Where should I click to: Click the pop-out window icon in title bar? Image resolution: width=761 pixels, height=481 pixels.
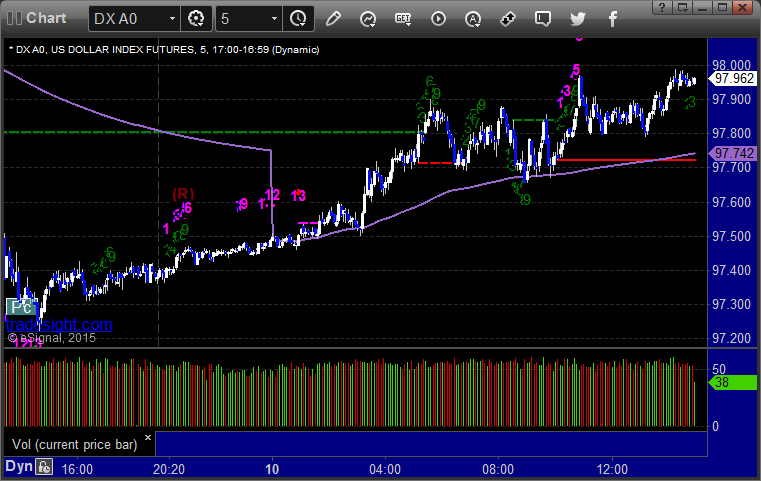(682, 7)
